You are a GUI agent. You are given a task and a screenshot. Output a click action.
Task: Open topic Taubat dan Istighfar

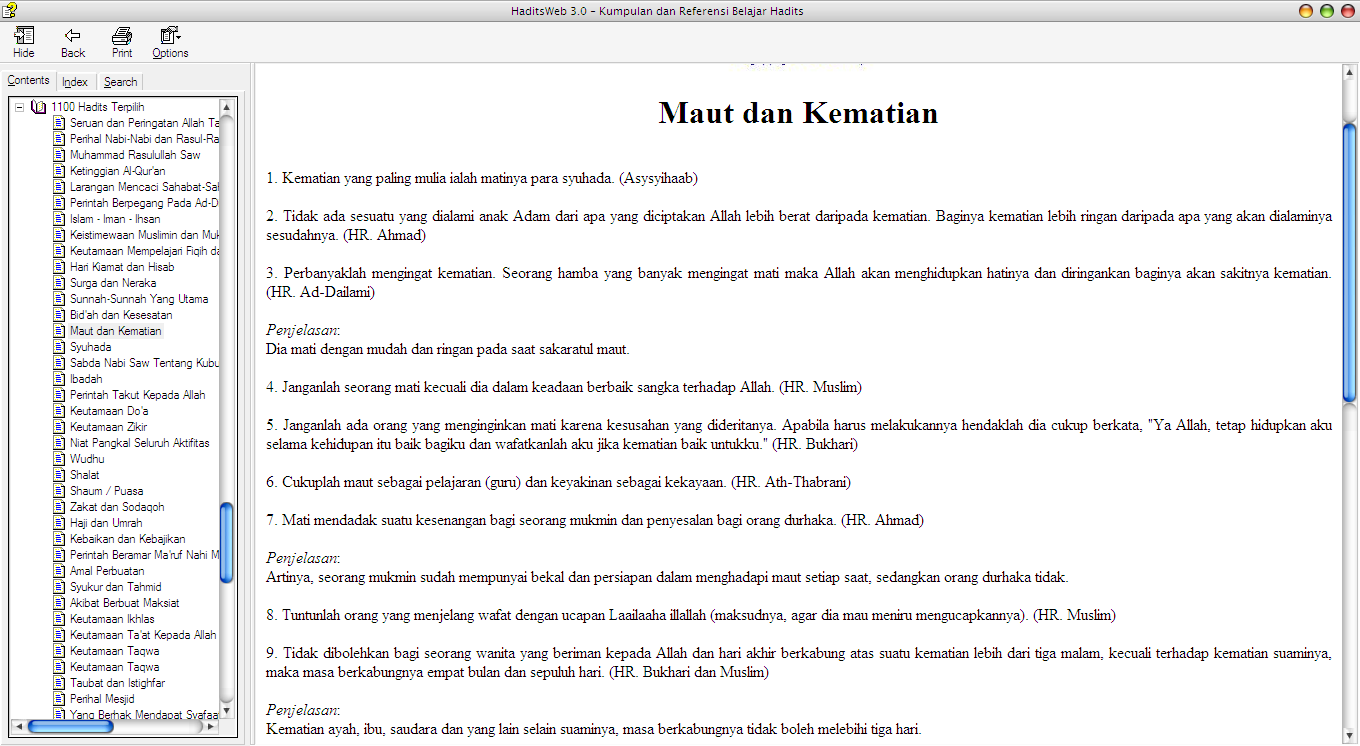pos(118,683)
